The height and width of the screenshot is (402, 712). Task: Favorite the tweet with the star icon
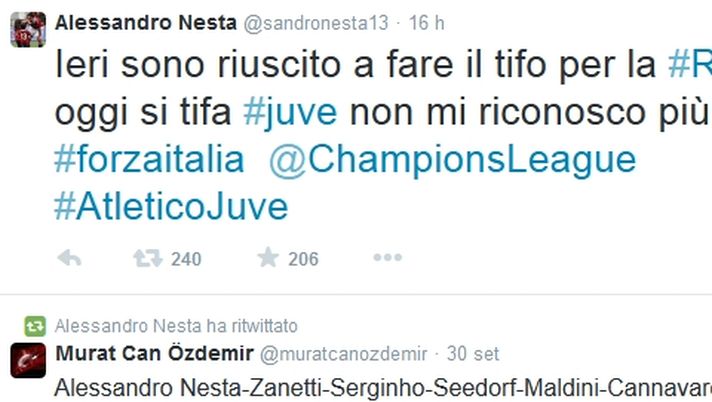tap(267, 258)
